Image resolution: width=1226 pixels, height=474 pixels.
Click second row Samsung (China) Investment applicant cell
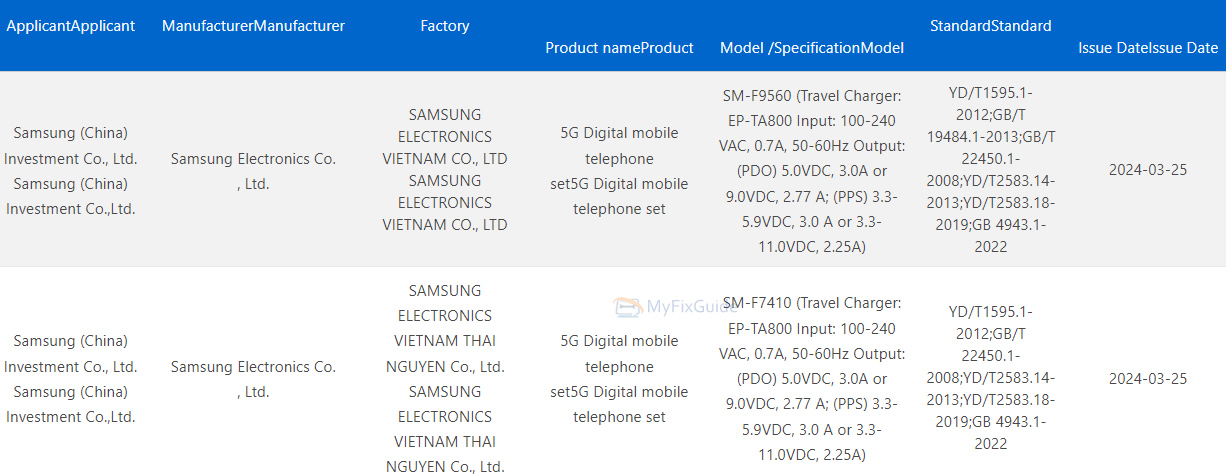tap(70, 379)
